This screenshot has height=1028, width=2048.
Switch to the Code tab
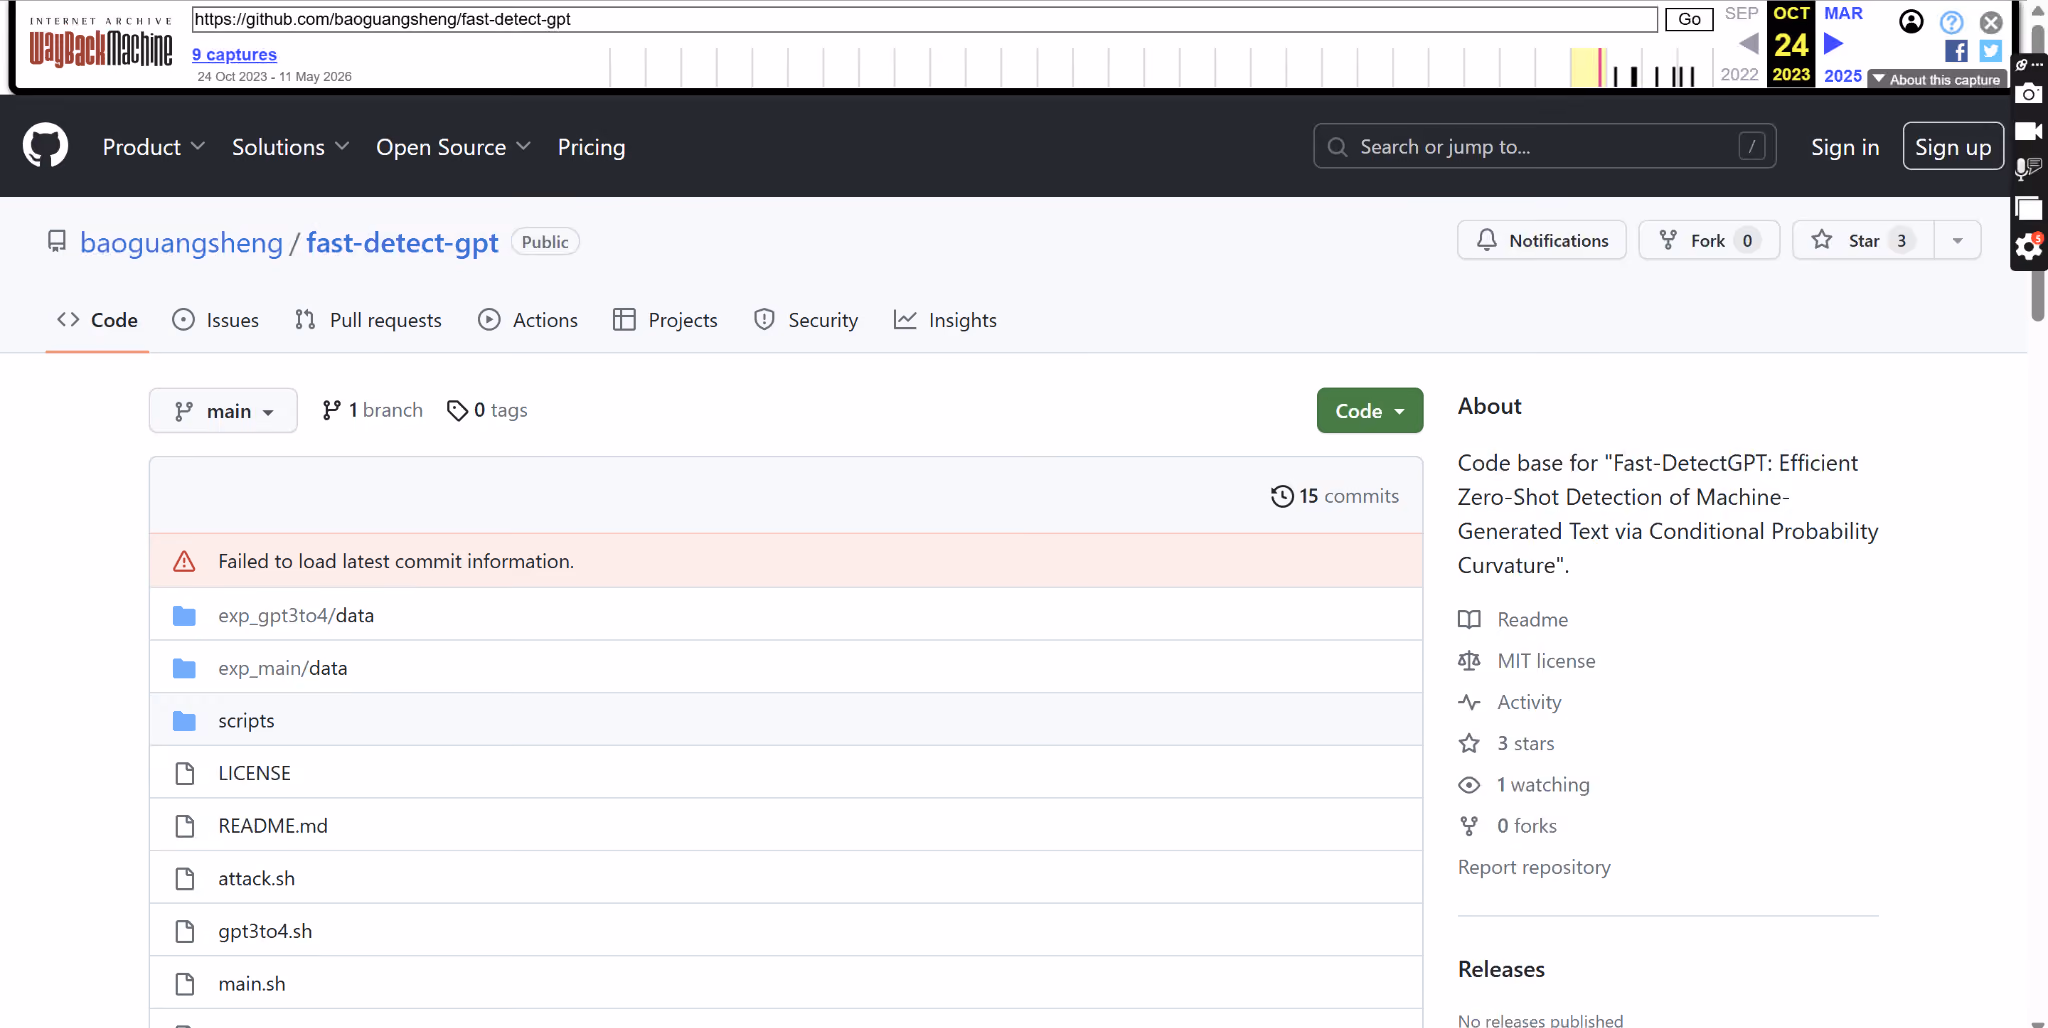click(97, 320)
